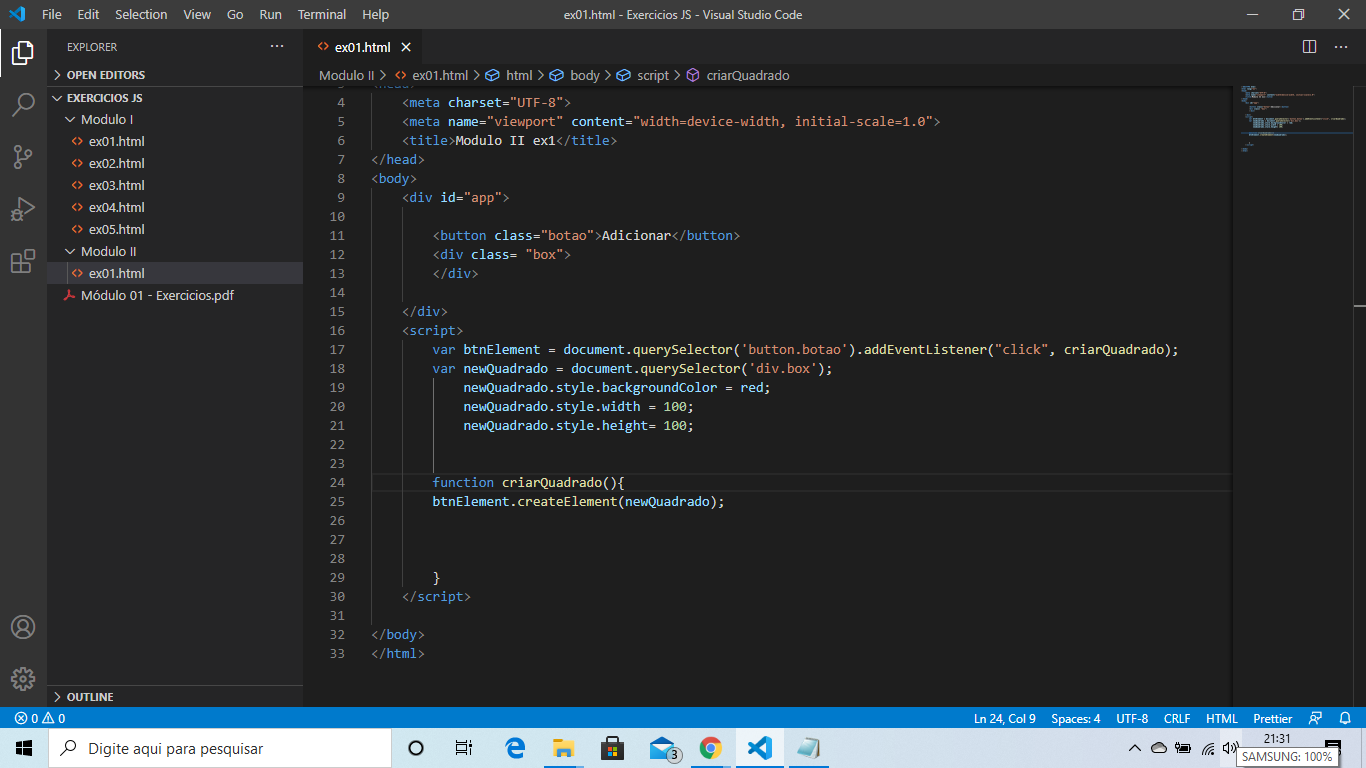Open File Explorer from taskbar

[x=564, y=748]
